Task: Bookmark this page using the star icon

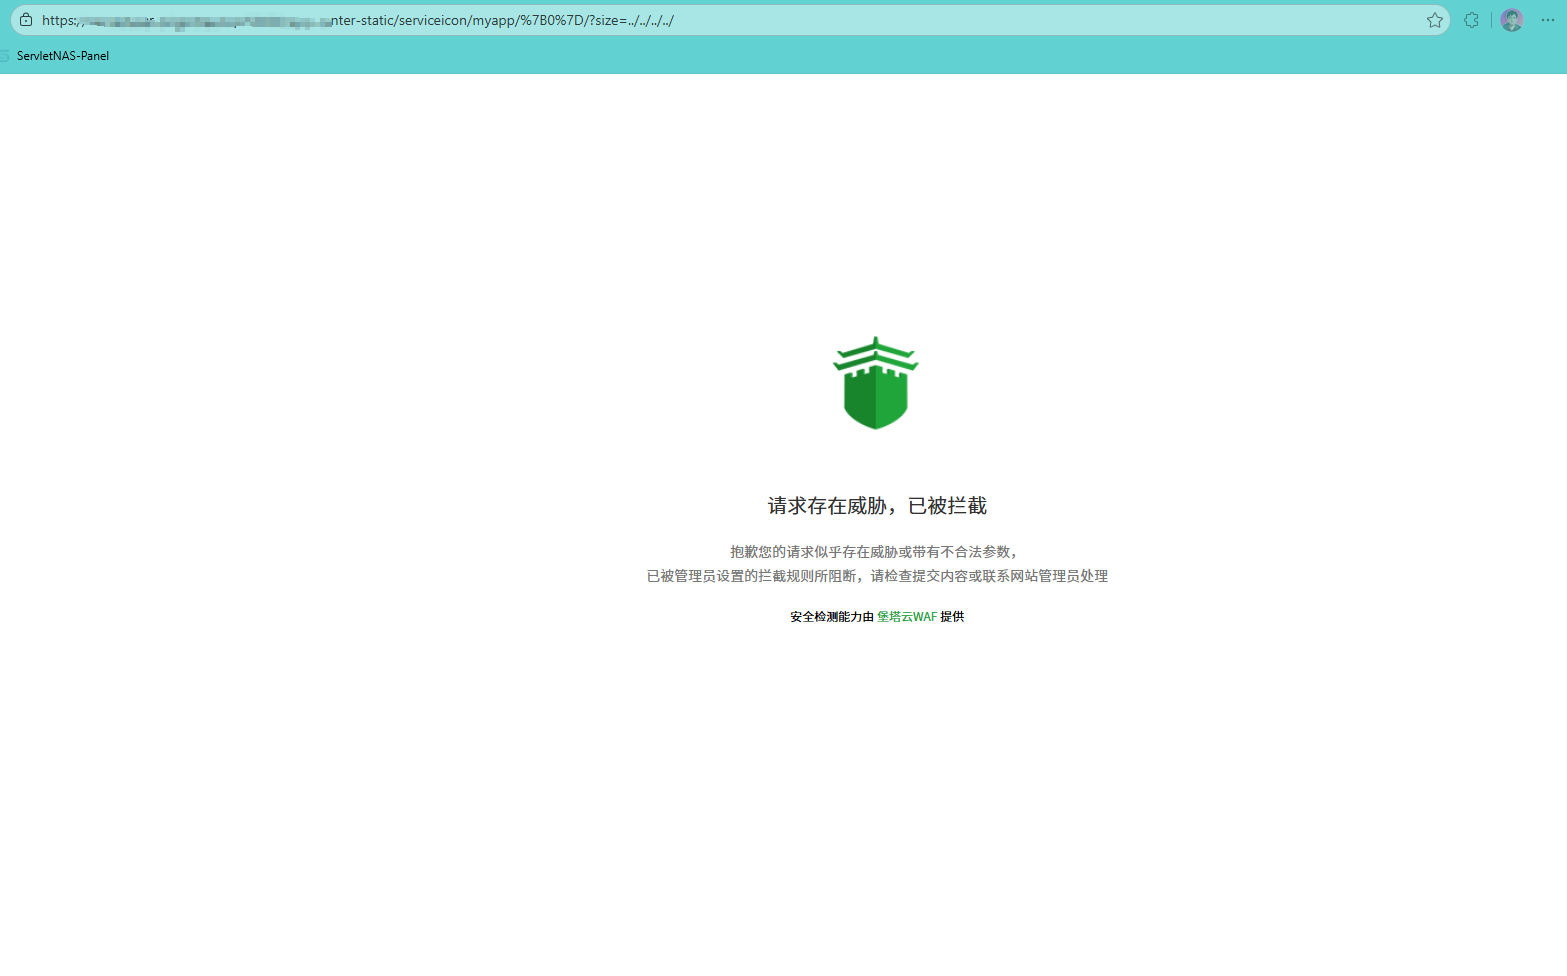Action: 1434,19
